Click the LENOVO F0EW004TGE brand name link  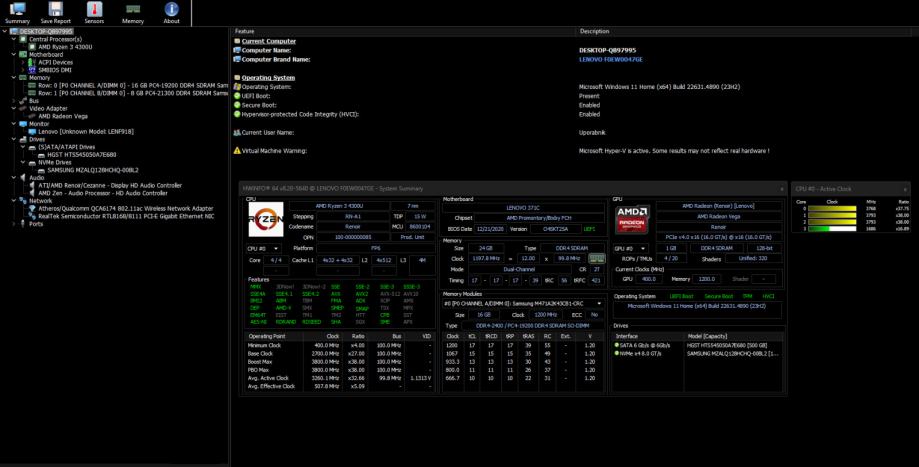click(x=612, y=59)
